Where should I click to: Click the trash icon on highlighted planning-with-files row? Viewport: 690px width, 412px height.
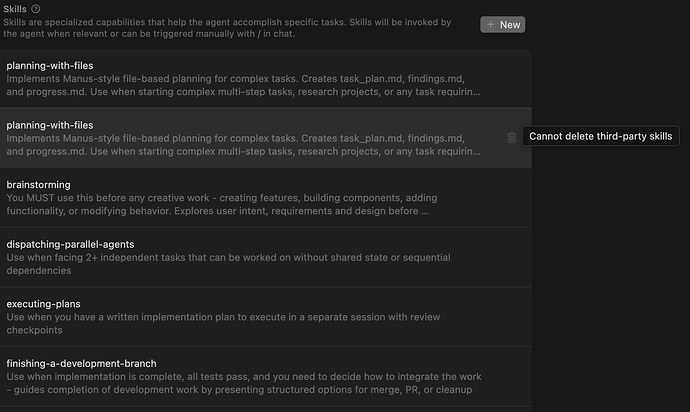511,137
